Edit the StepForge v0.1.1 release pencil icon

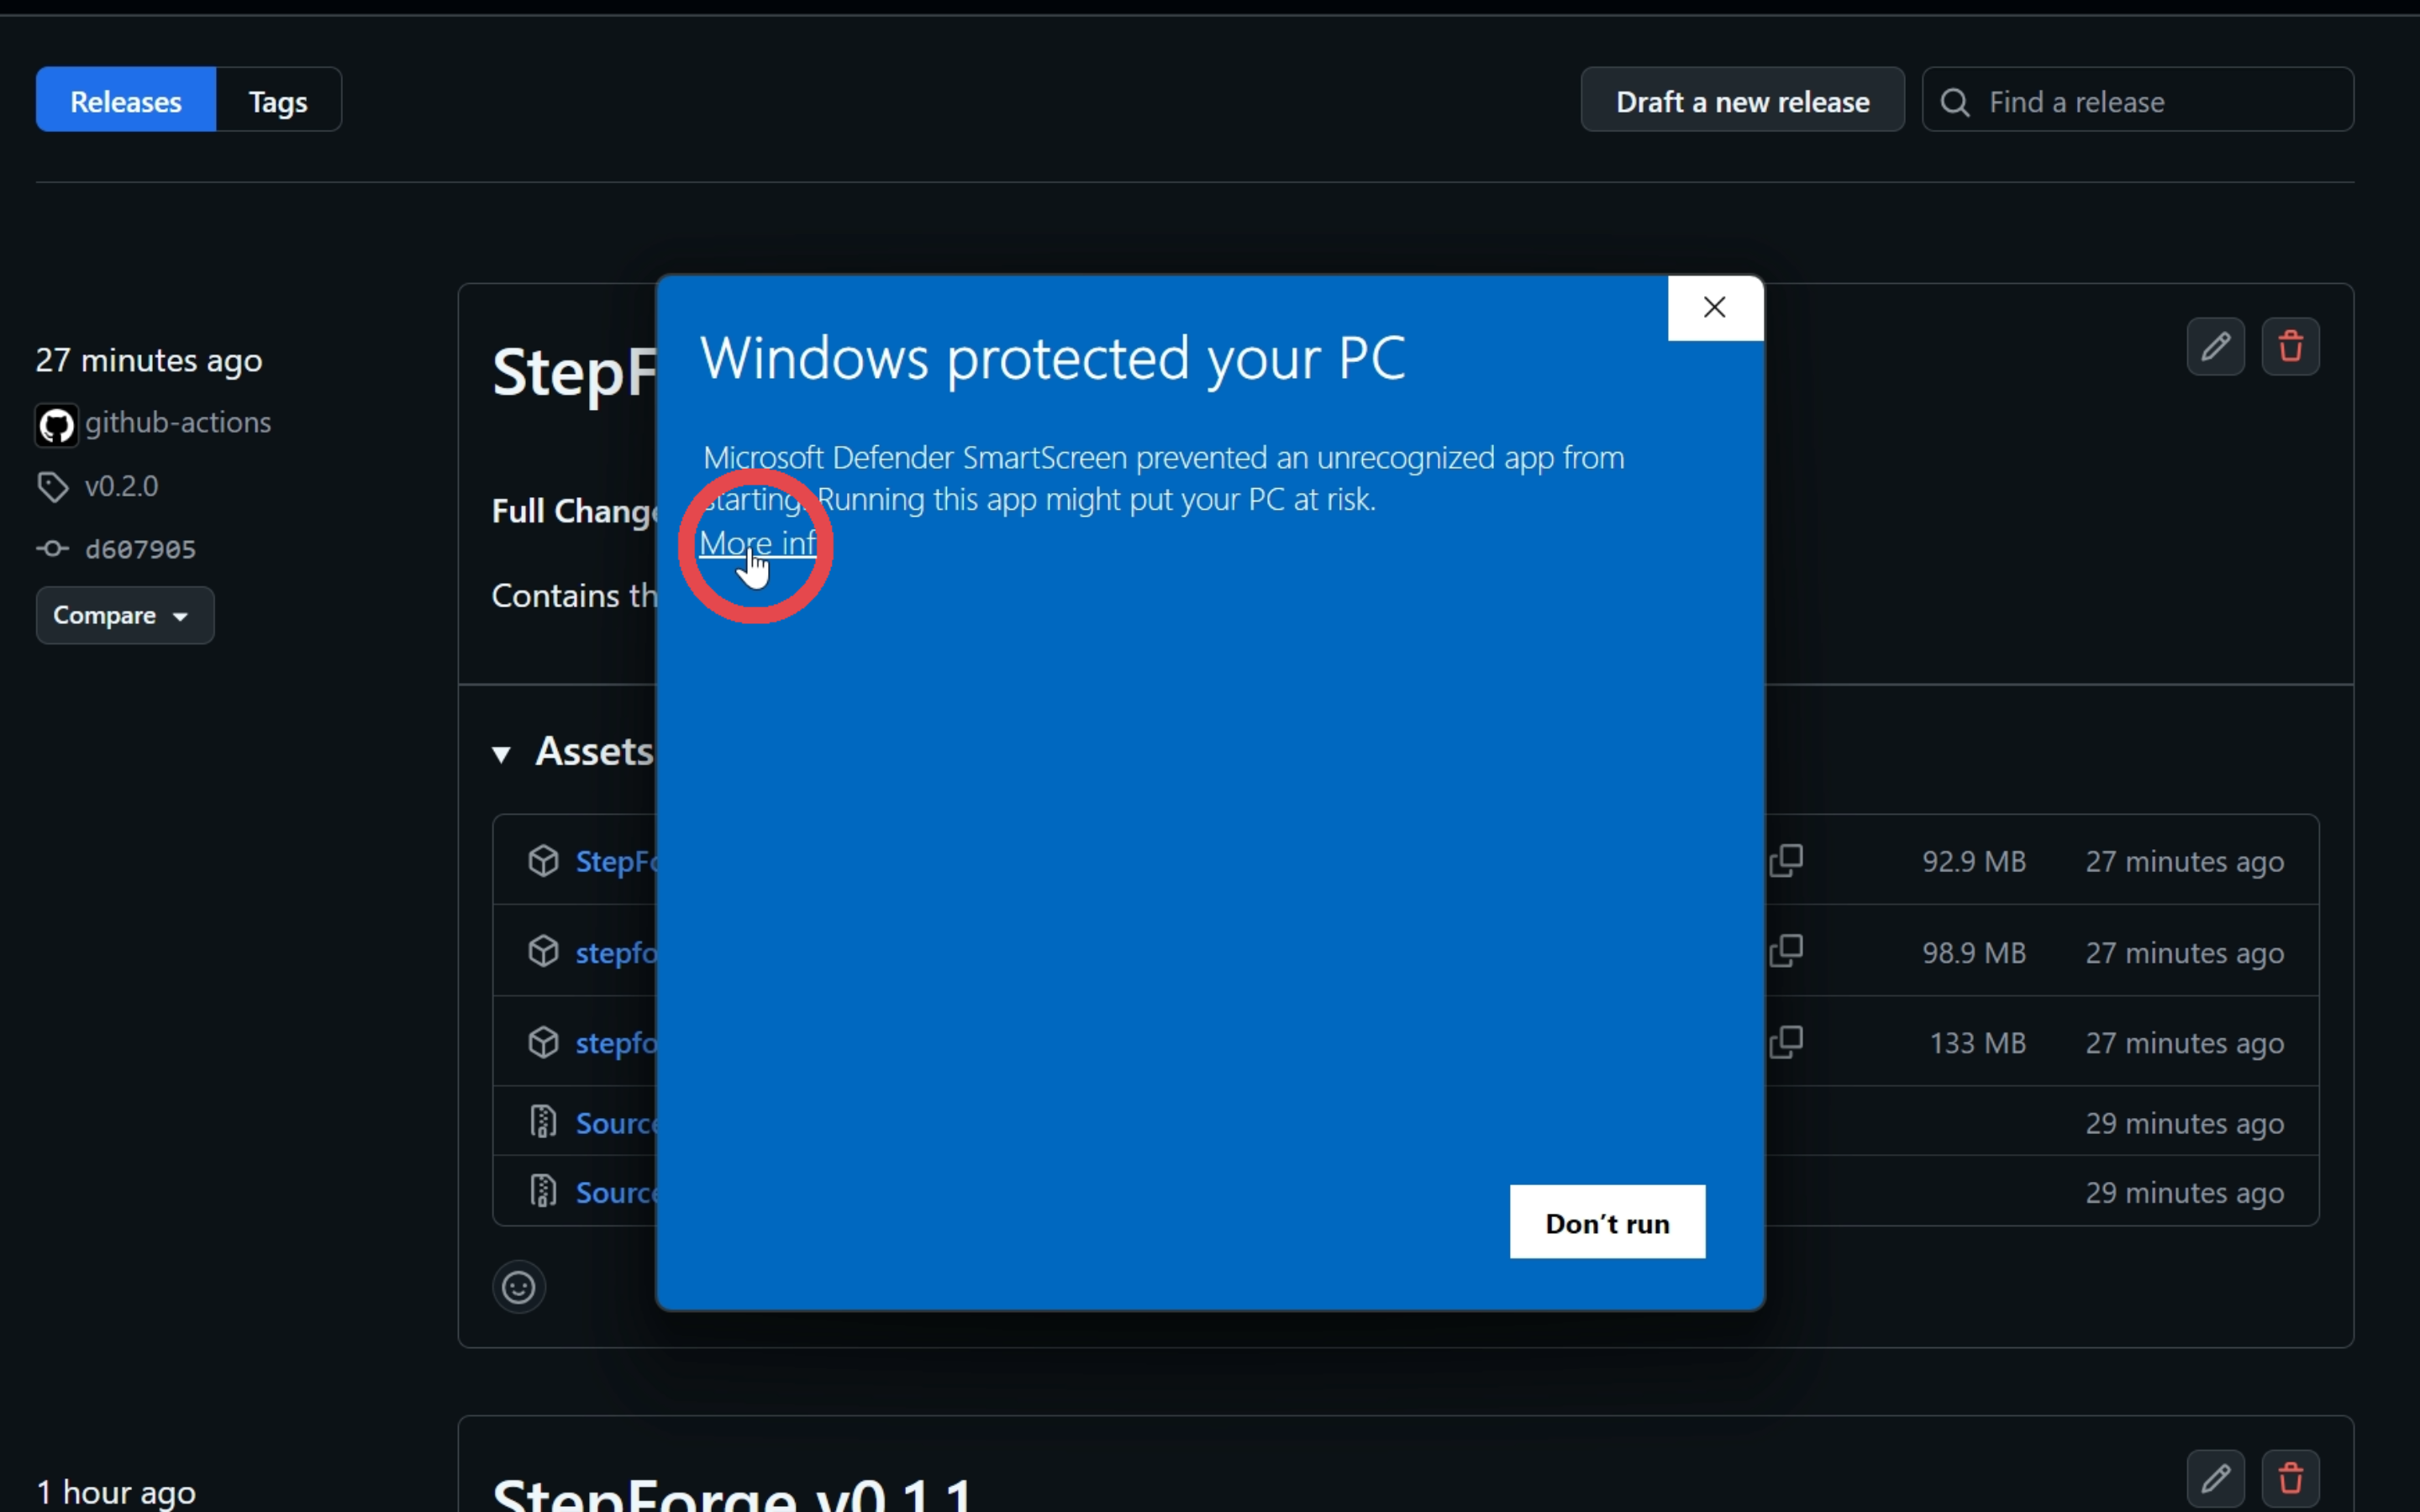point(2215,1478)
